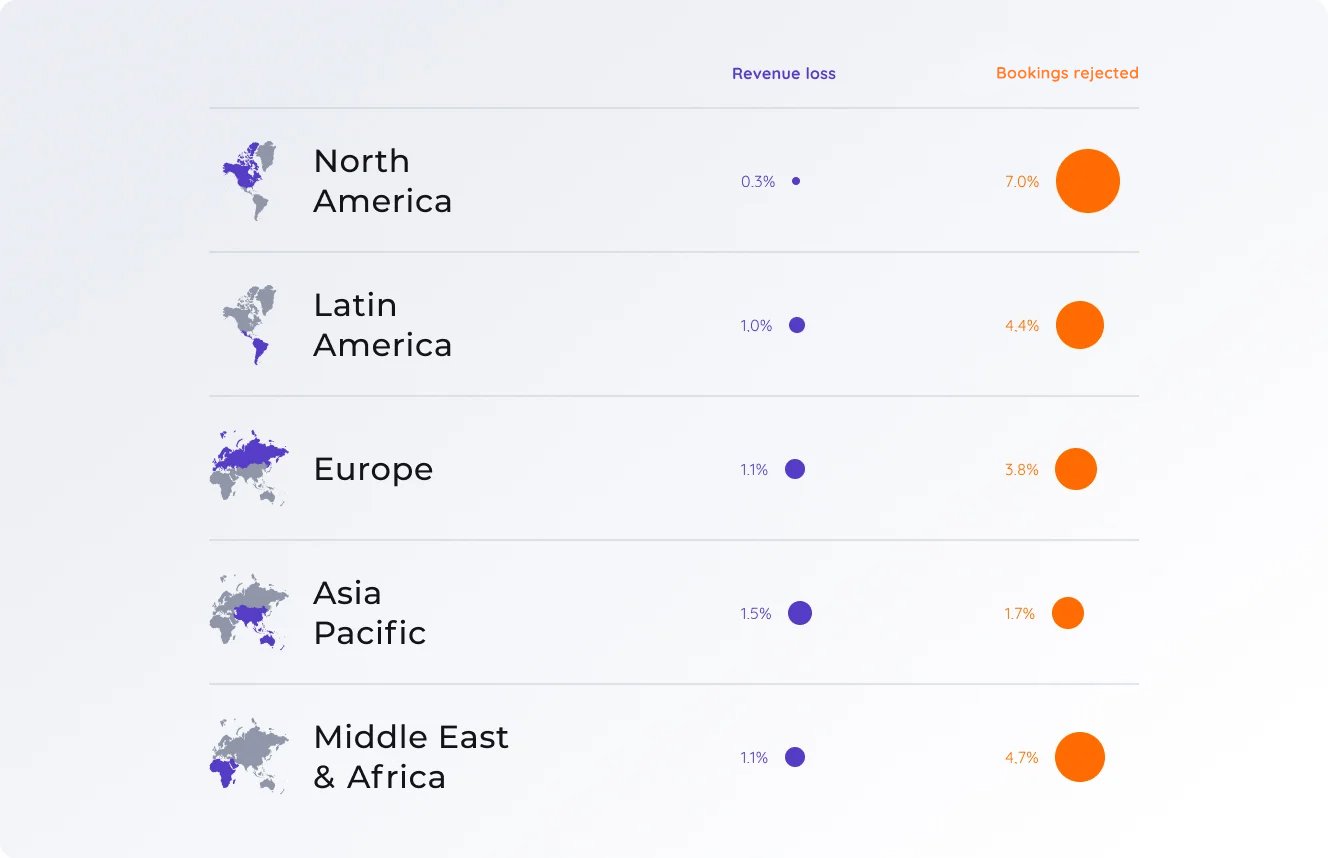Click Asia Pacific's purple 1.5% dot
Viewport: 1328px width, 858px height.
click(x=800, y=613)
